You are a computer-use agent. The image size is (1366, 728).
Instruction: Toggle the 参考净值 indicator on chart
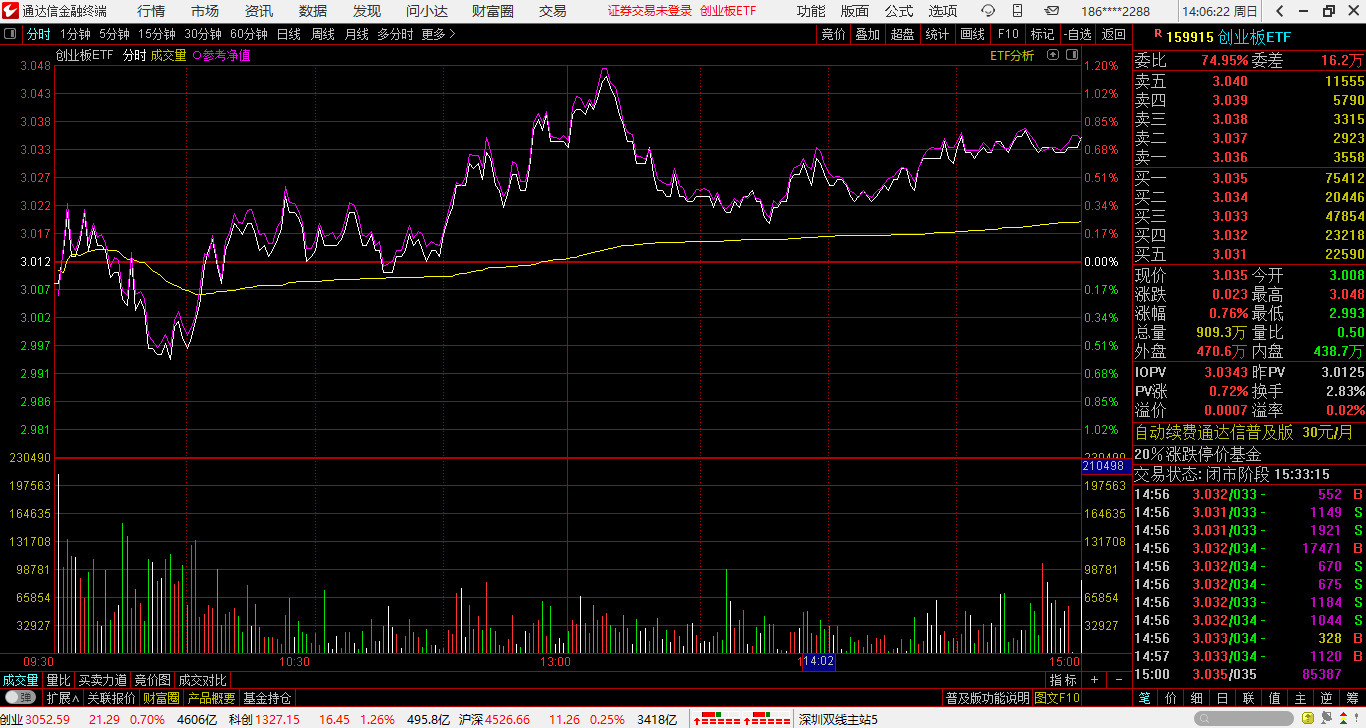221,56
